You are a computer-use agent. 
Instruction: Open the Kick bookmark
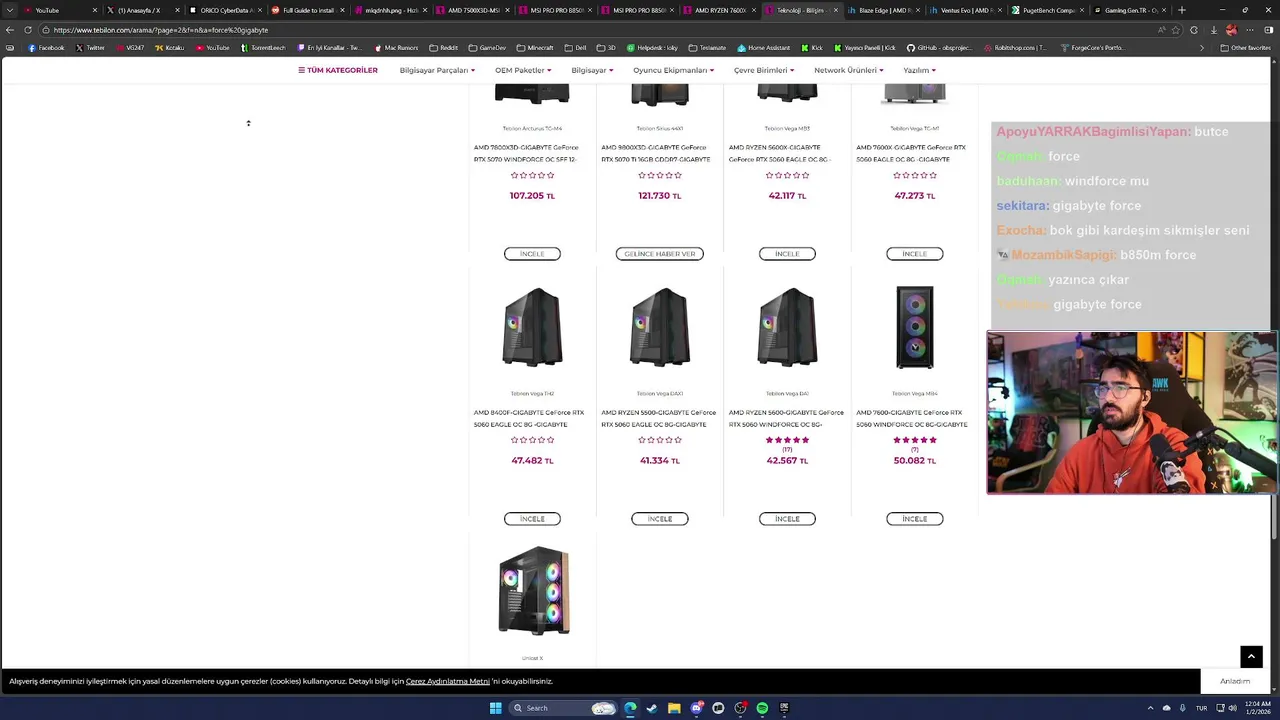click(x=812, y=48)
